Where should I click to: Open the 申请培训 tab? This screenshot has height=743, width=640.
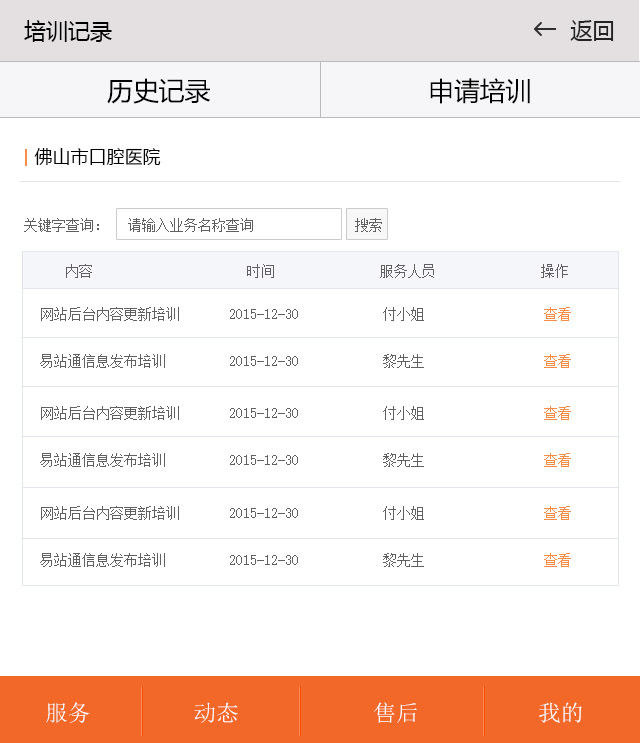point(480,91)
